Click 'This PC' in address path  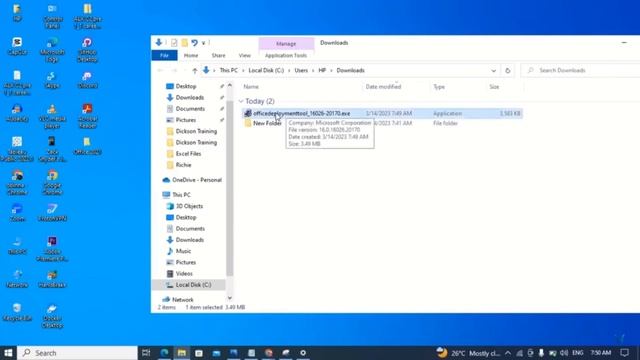tap(229, 71)
